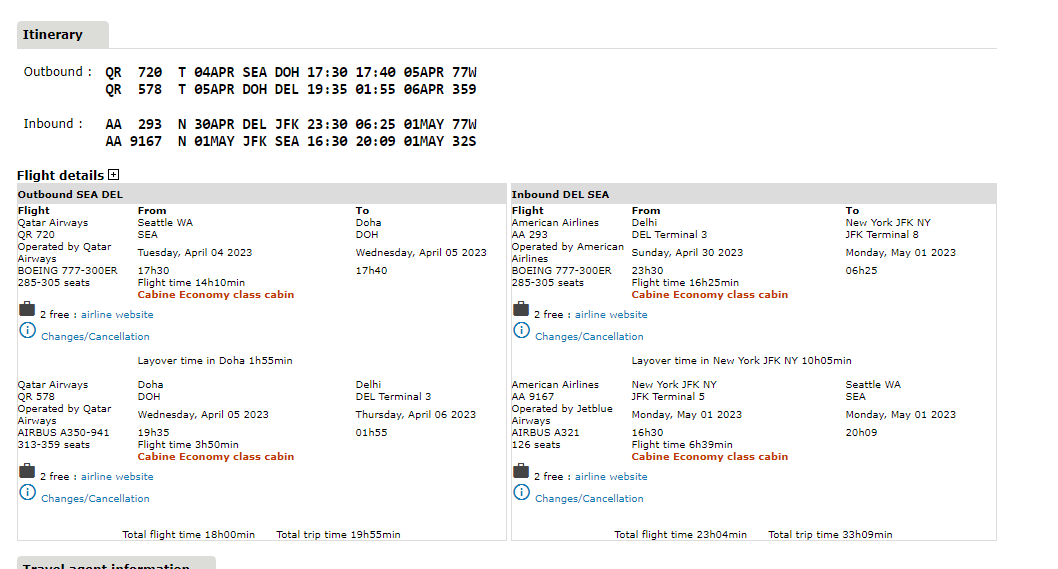Viewport: 1058px width, 569px height.
Task: Click the baggage icon for flight QR 720
Action: point(27,310)
